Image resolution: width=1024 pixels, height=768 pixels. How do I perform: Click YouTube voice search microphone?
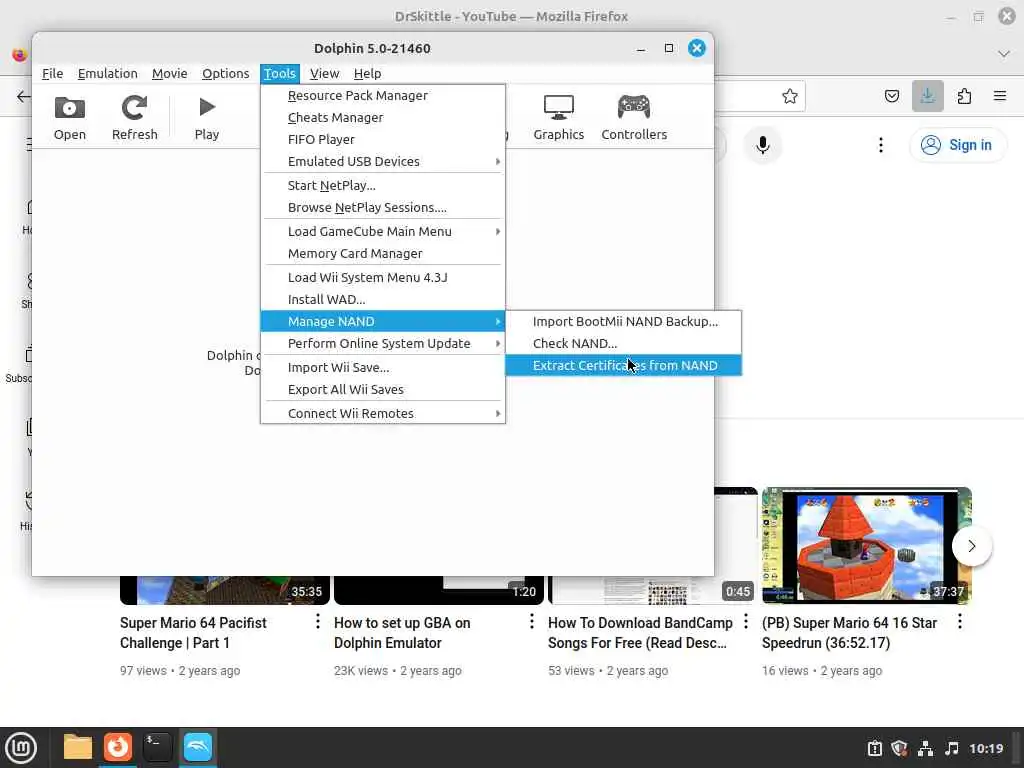point(762,145)
